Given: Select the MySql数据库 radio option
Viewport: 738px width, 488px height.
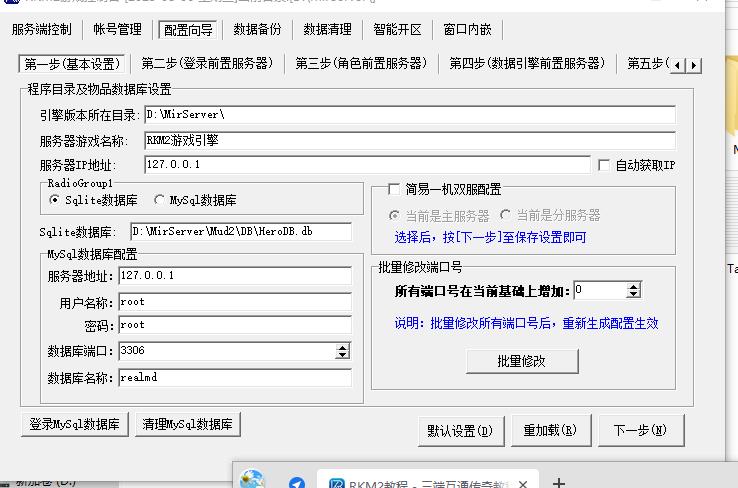Looking at the screenshot, I should tap(159, 200).
